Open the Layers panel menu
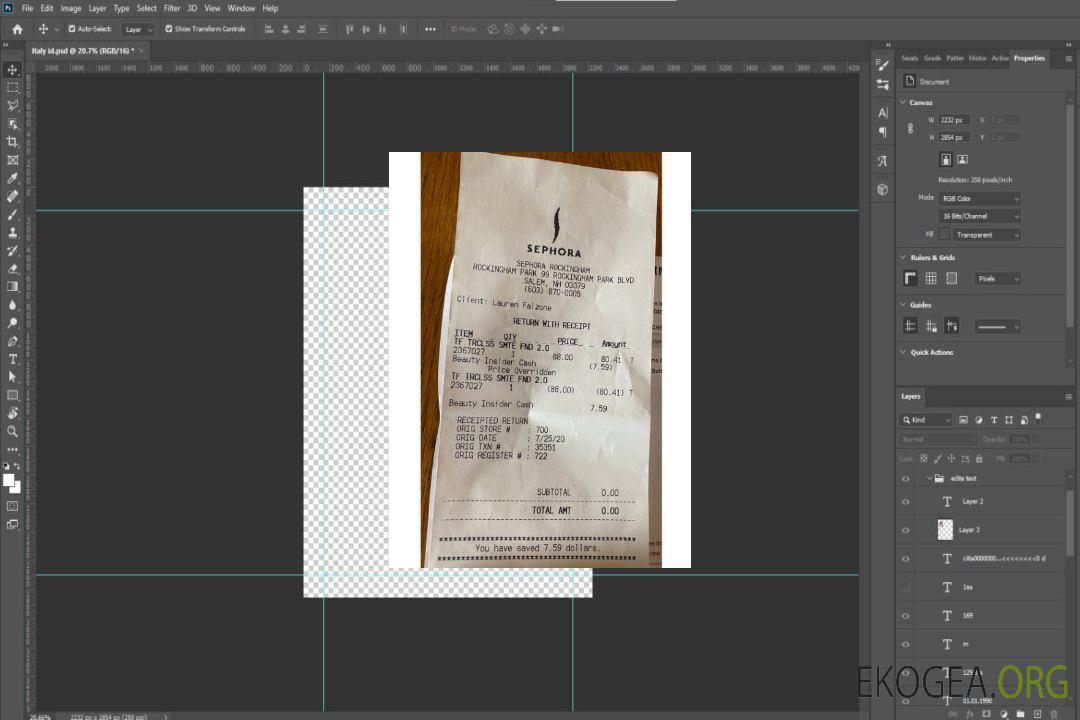This screenshot has height=720, width=1080. (1068, 397)
